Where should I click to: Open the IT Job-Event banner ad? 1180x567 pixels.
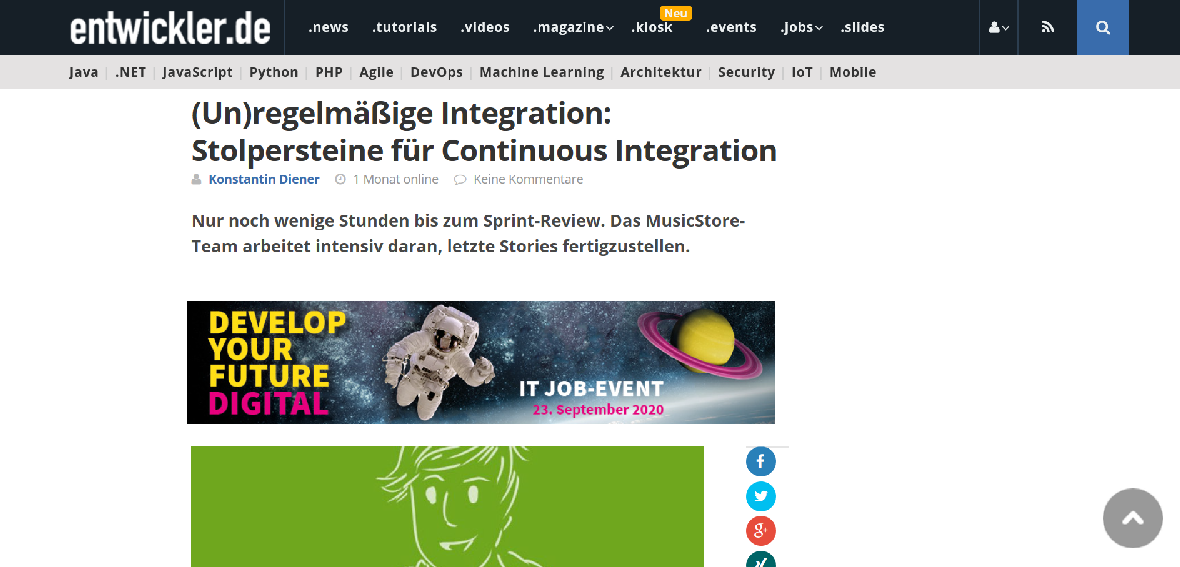481,362
